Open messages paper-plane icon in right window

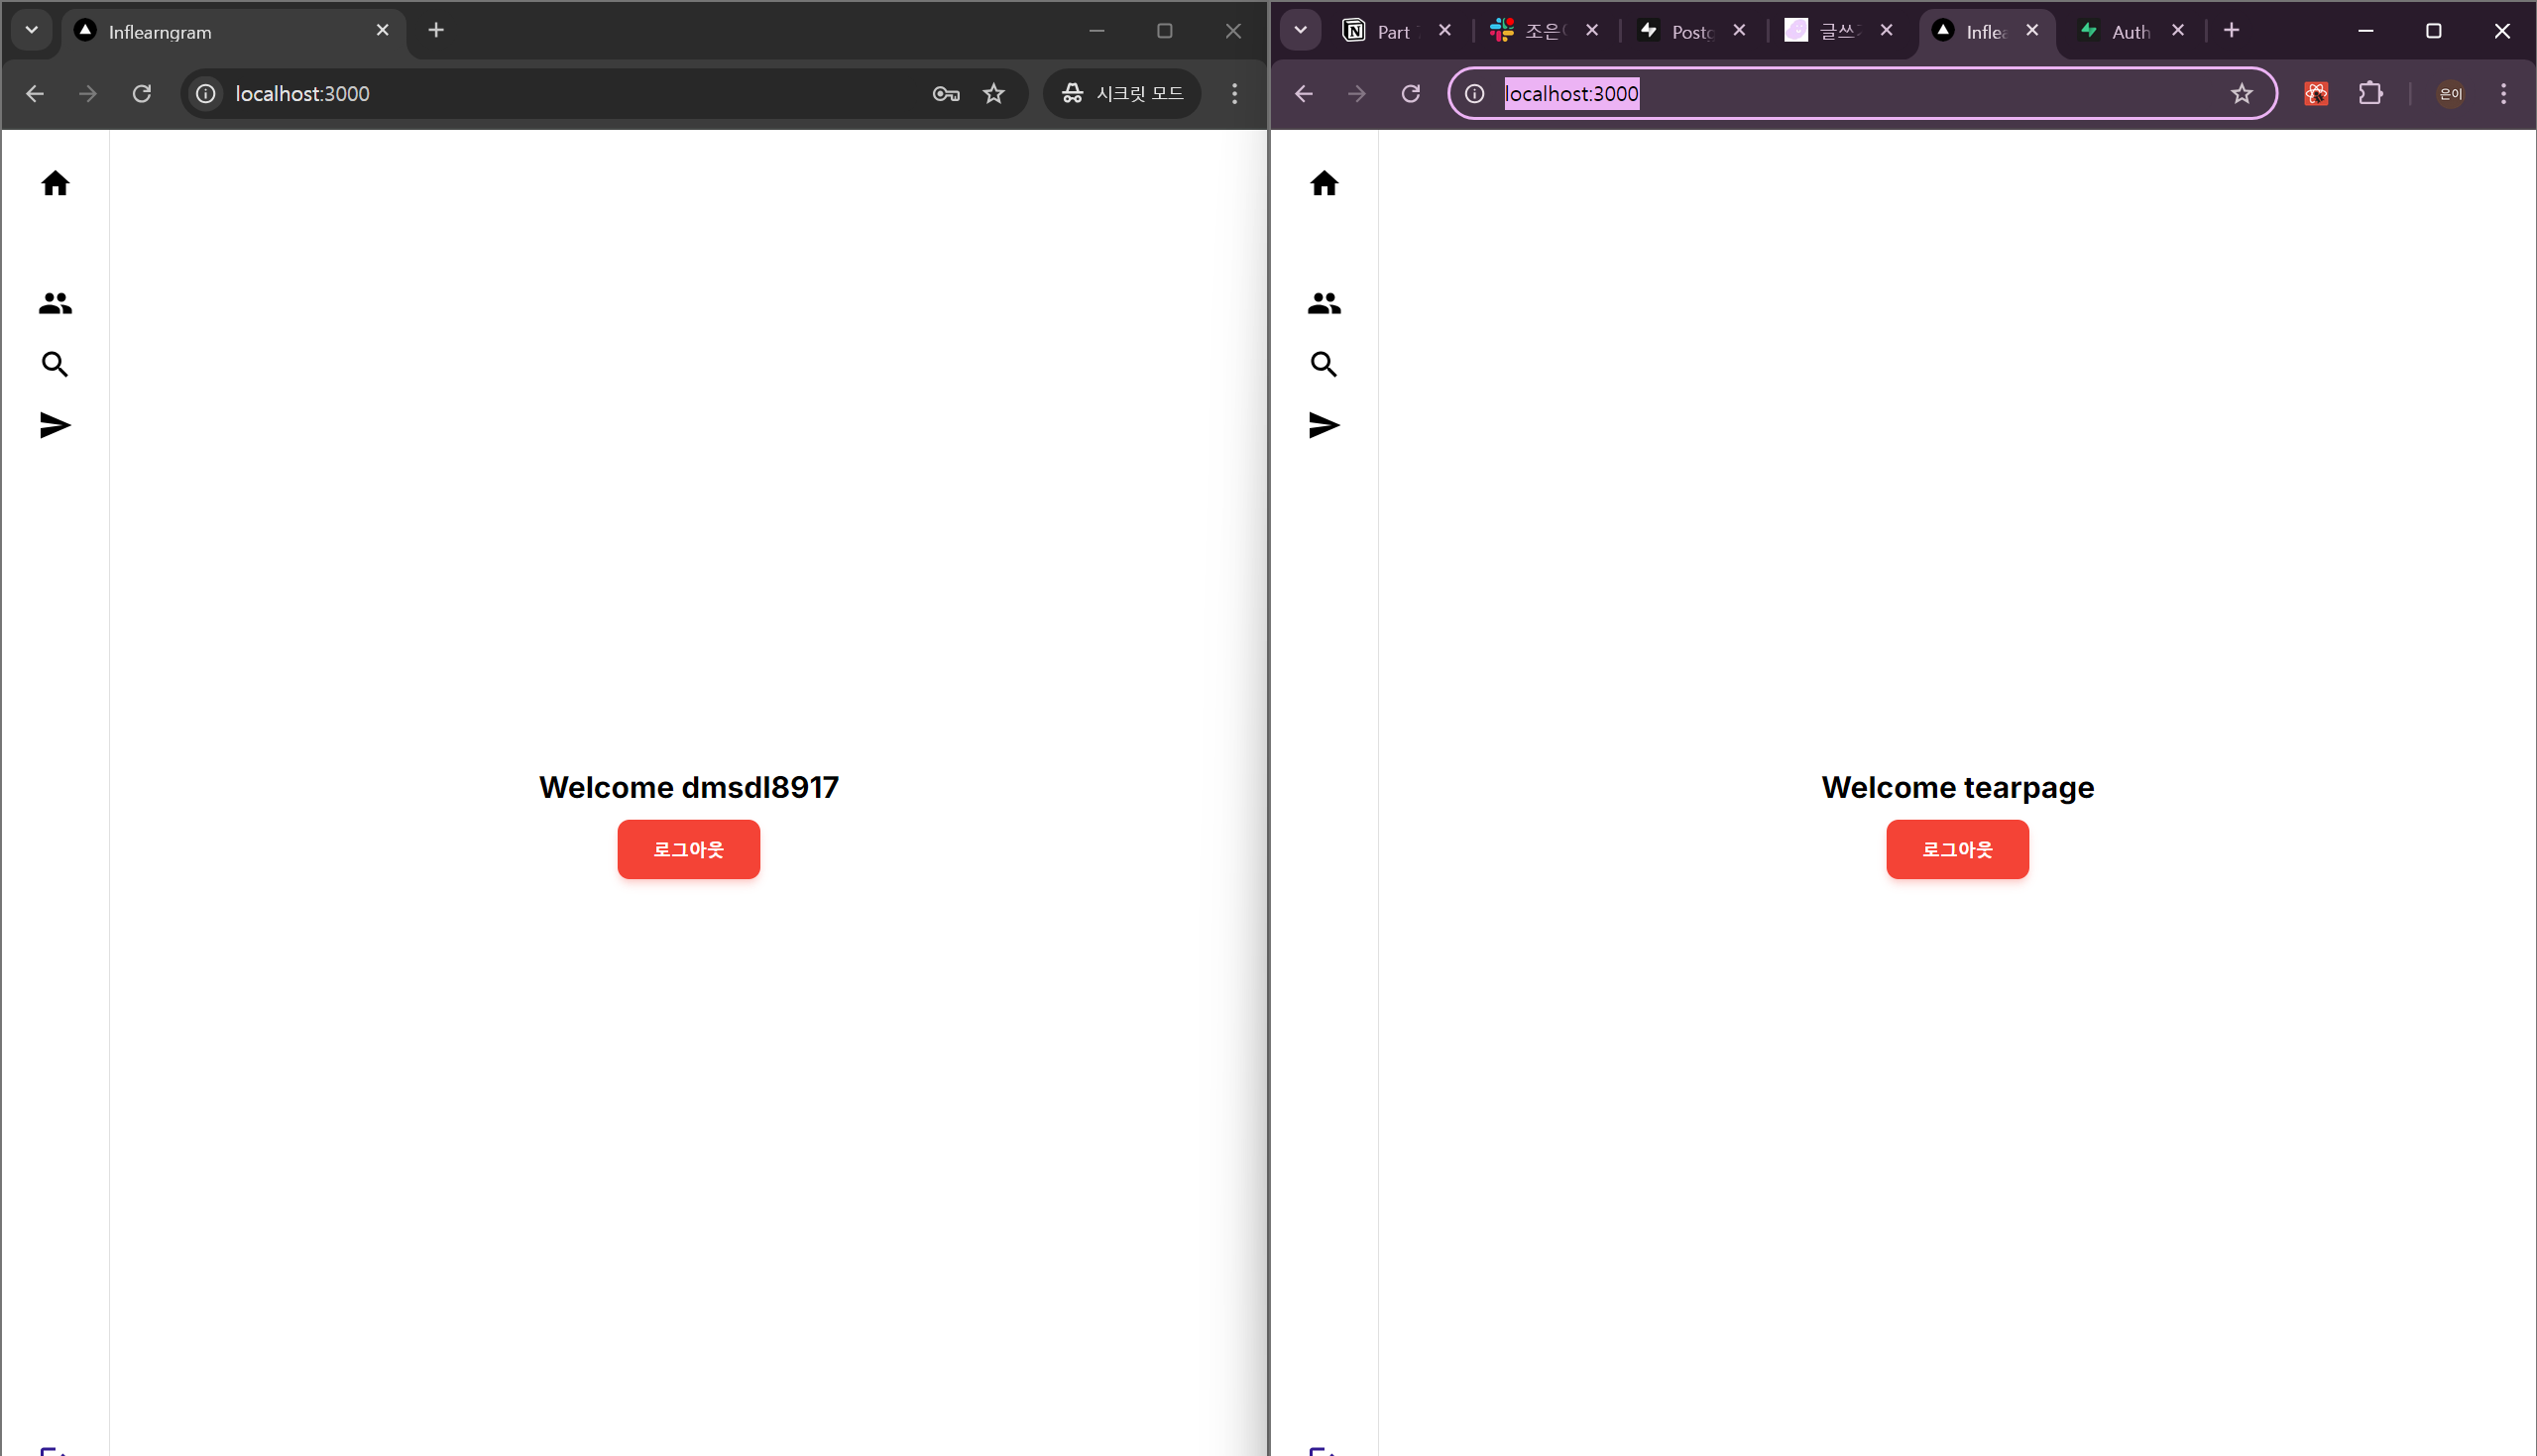point(1323,425)
